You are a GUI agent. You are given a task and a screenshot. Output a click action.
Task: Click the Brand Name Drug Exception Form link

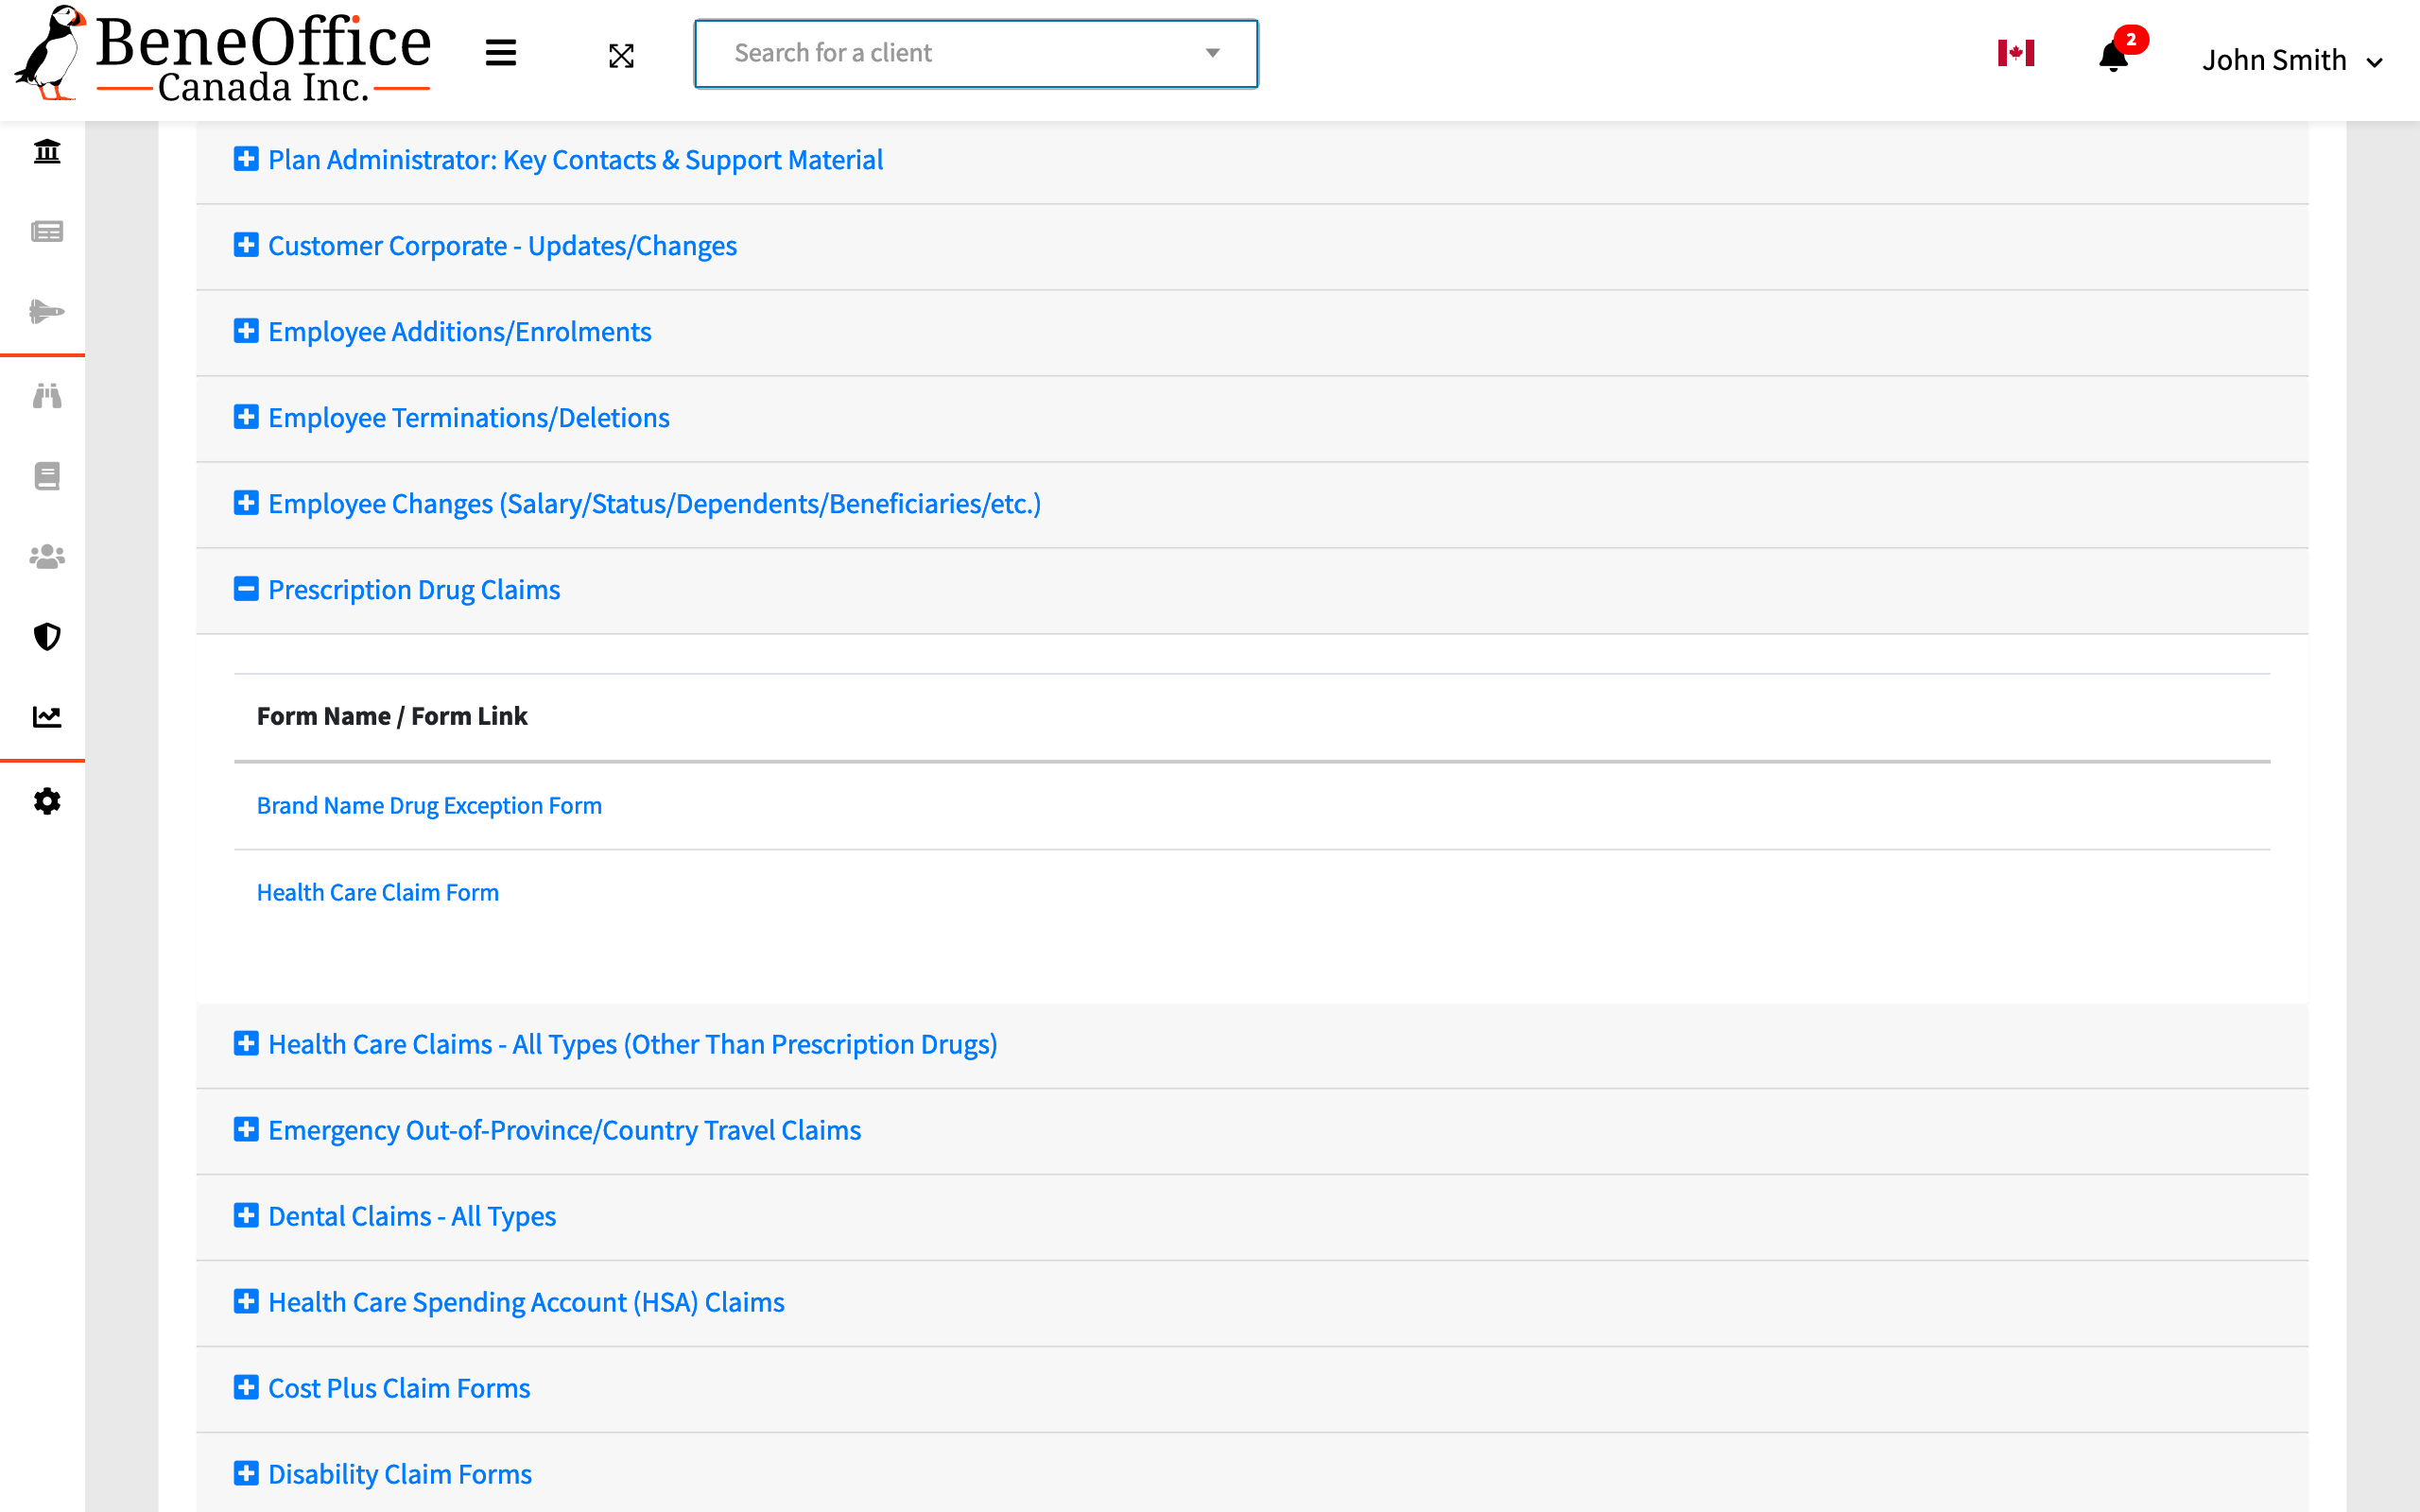[x=428, y=803]
